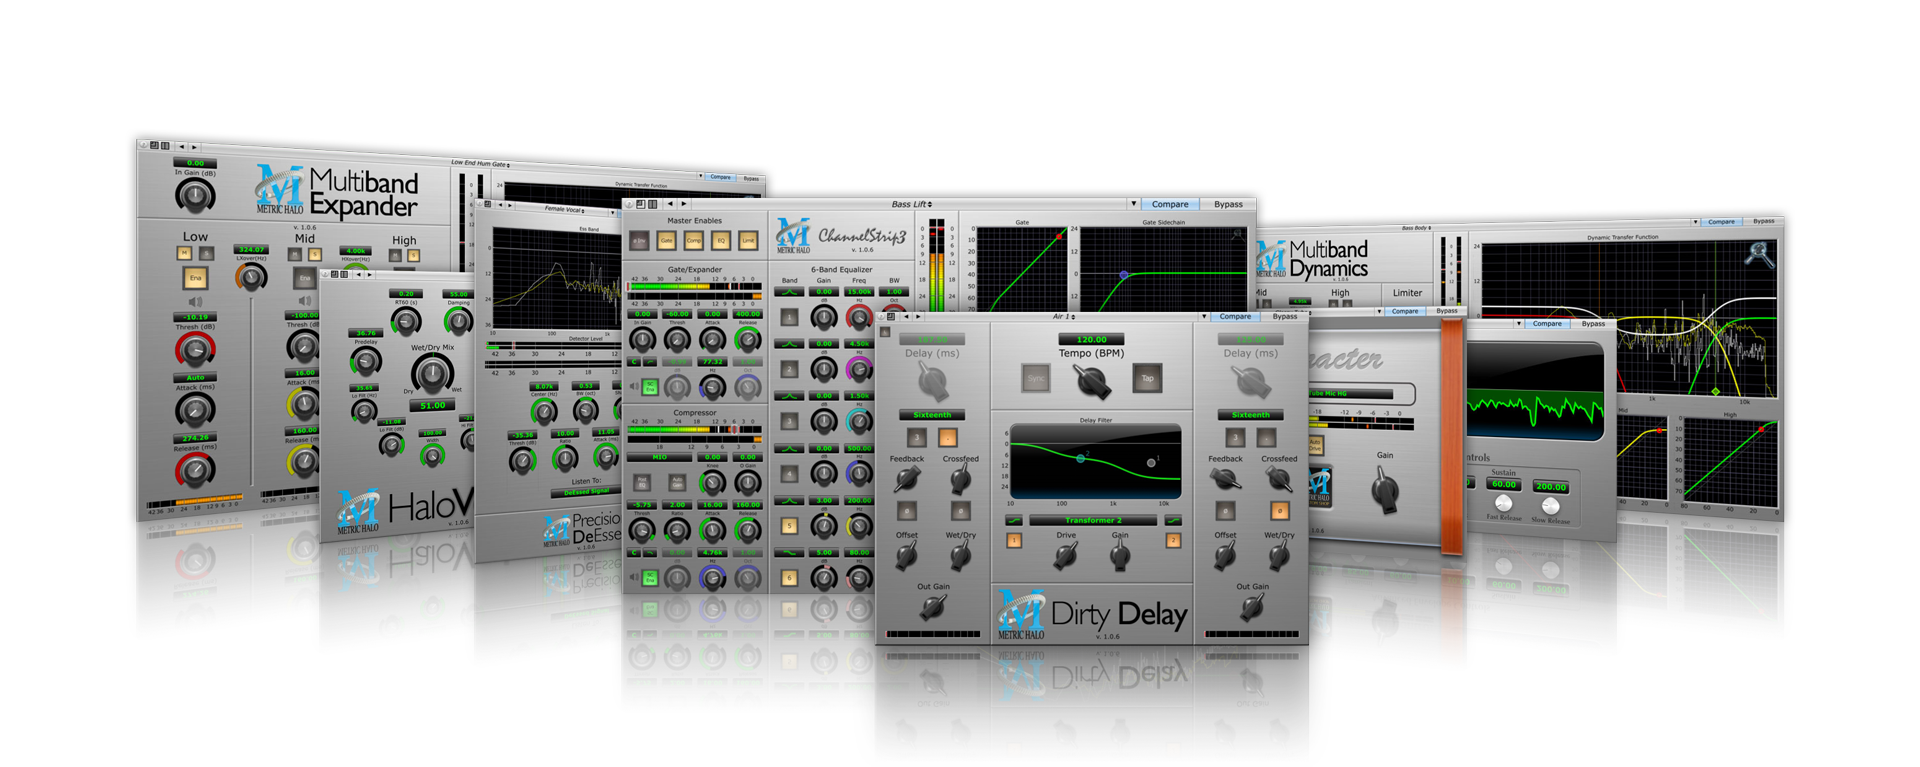This screenshot has height=767, width=1920.
Task: Click the ChannelStrip3 previous preset arrow
Action: click(x=669, y=204)
